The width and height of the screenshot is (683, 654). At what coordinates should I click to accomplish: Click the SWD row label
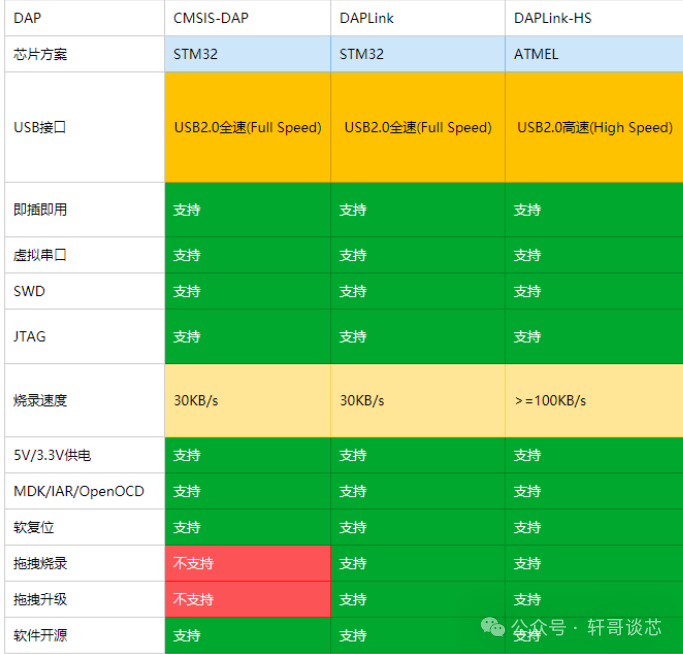pyautogui.click(x=85, y=291)
